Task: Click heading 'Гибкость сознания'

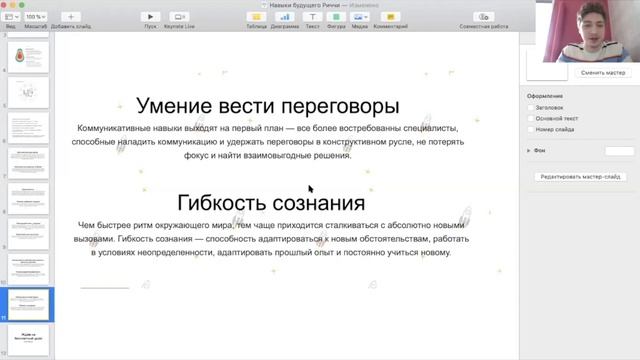Action: [271, 202]
